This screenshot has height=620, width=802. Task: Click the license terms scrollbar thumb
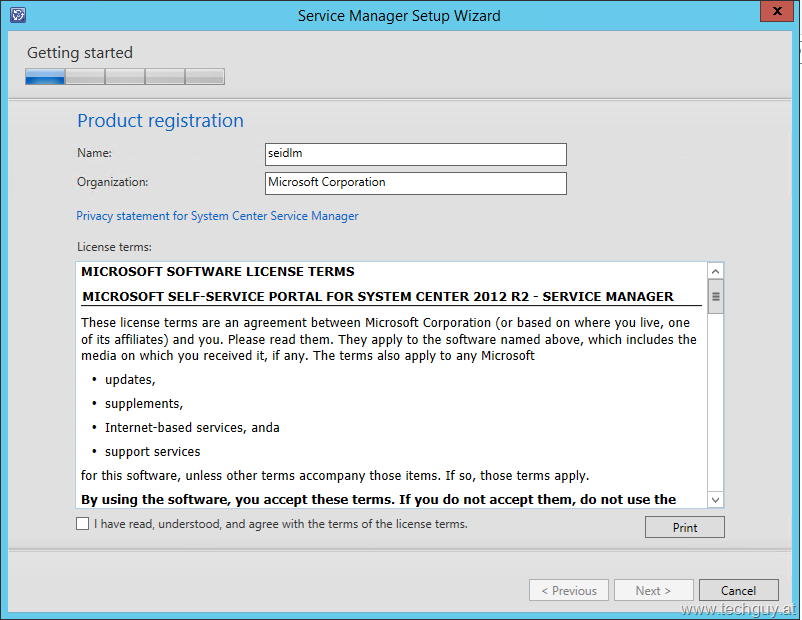[x=716, y=296]
